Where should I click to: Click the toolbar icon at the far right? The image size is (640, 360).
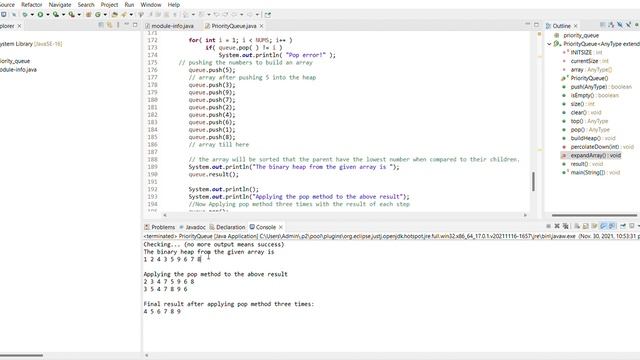(267, 15)
